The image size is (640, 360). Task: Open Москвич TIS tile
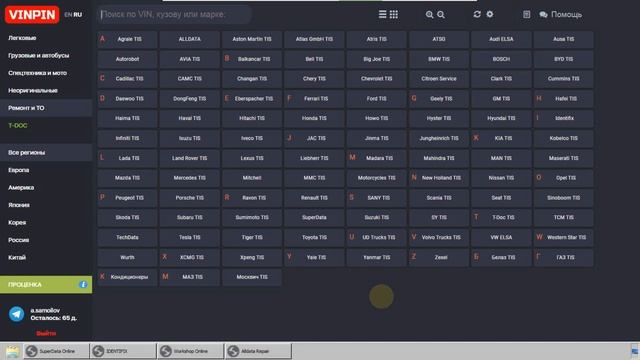(x=252, y=277)
